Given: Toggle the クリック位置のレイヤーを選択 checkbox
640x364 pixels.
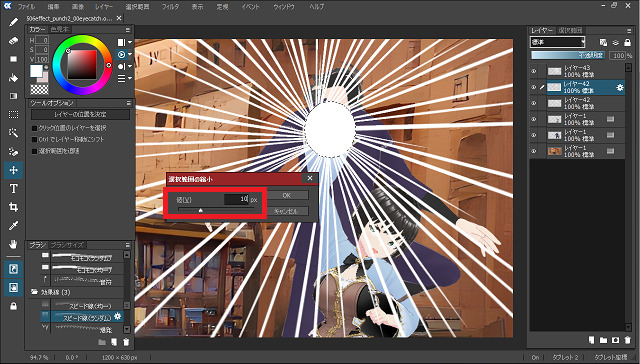Looking at the screenshot, I should [x=35, y=128].
